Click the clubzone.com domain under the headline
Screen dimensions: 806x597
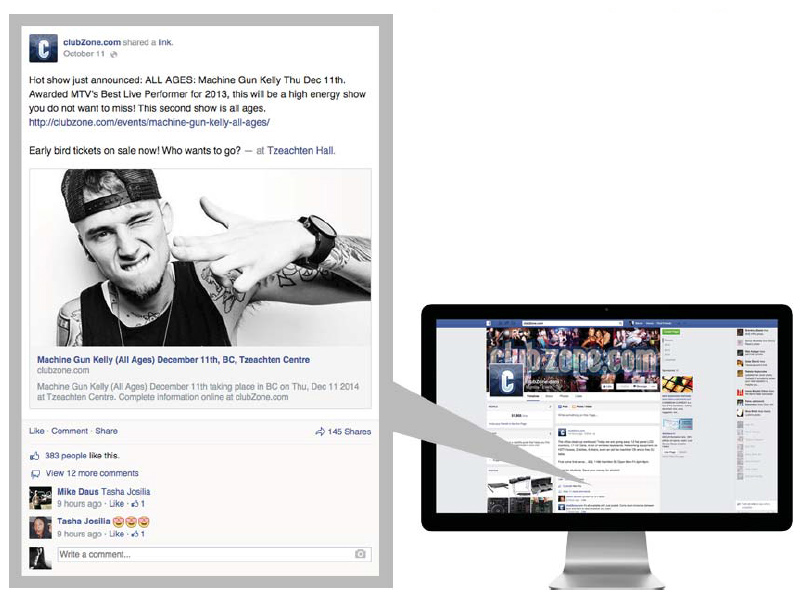[63, 370]
